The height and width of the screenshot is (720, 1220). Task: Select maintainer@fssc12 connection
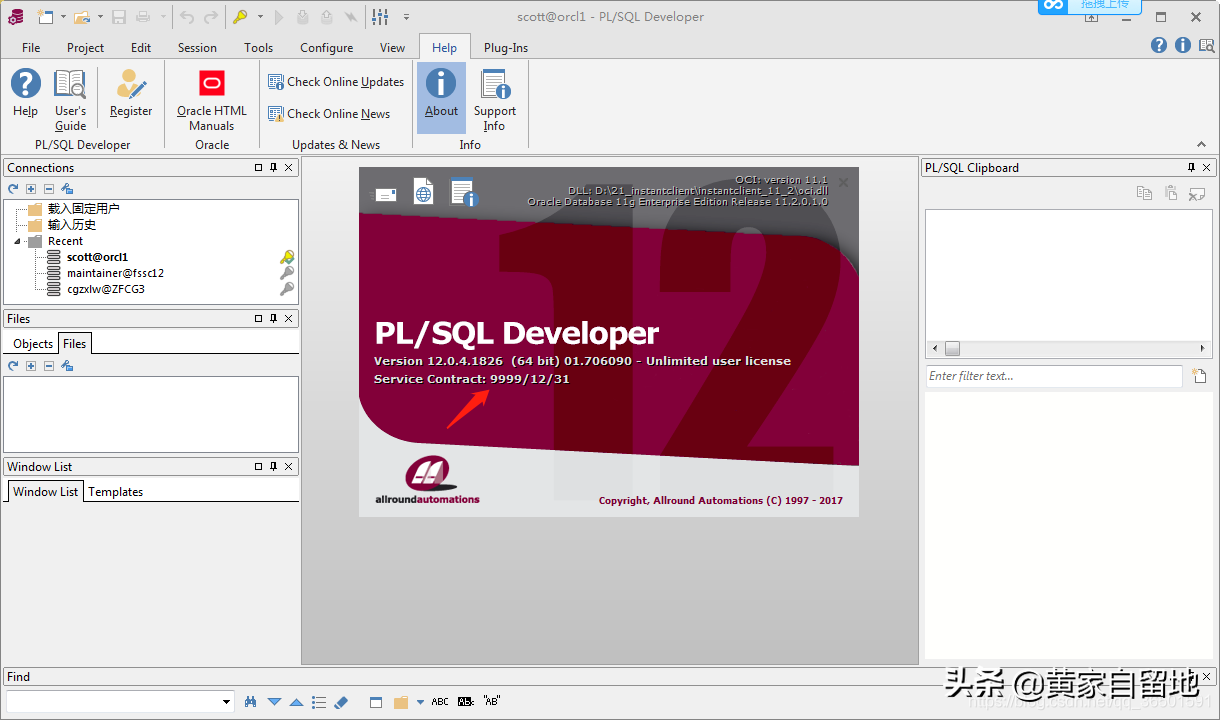(x=115, y=273)
